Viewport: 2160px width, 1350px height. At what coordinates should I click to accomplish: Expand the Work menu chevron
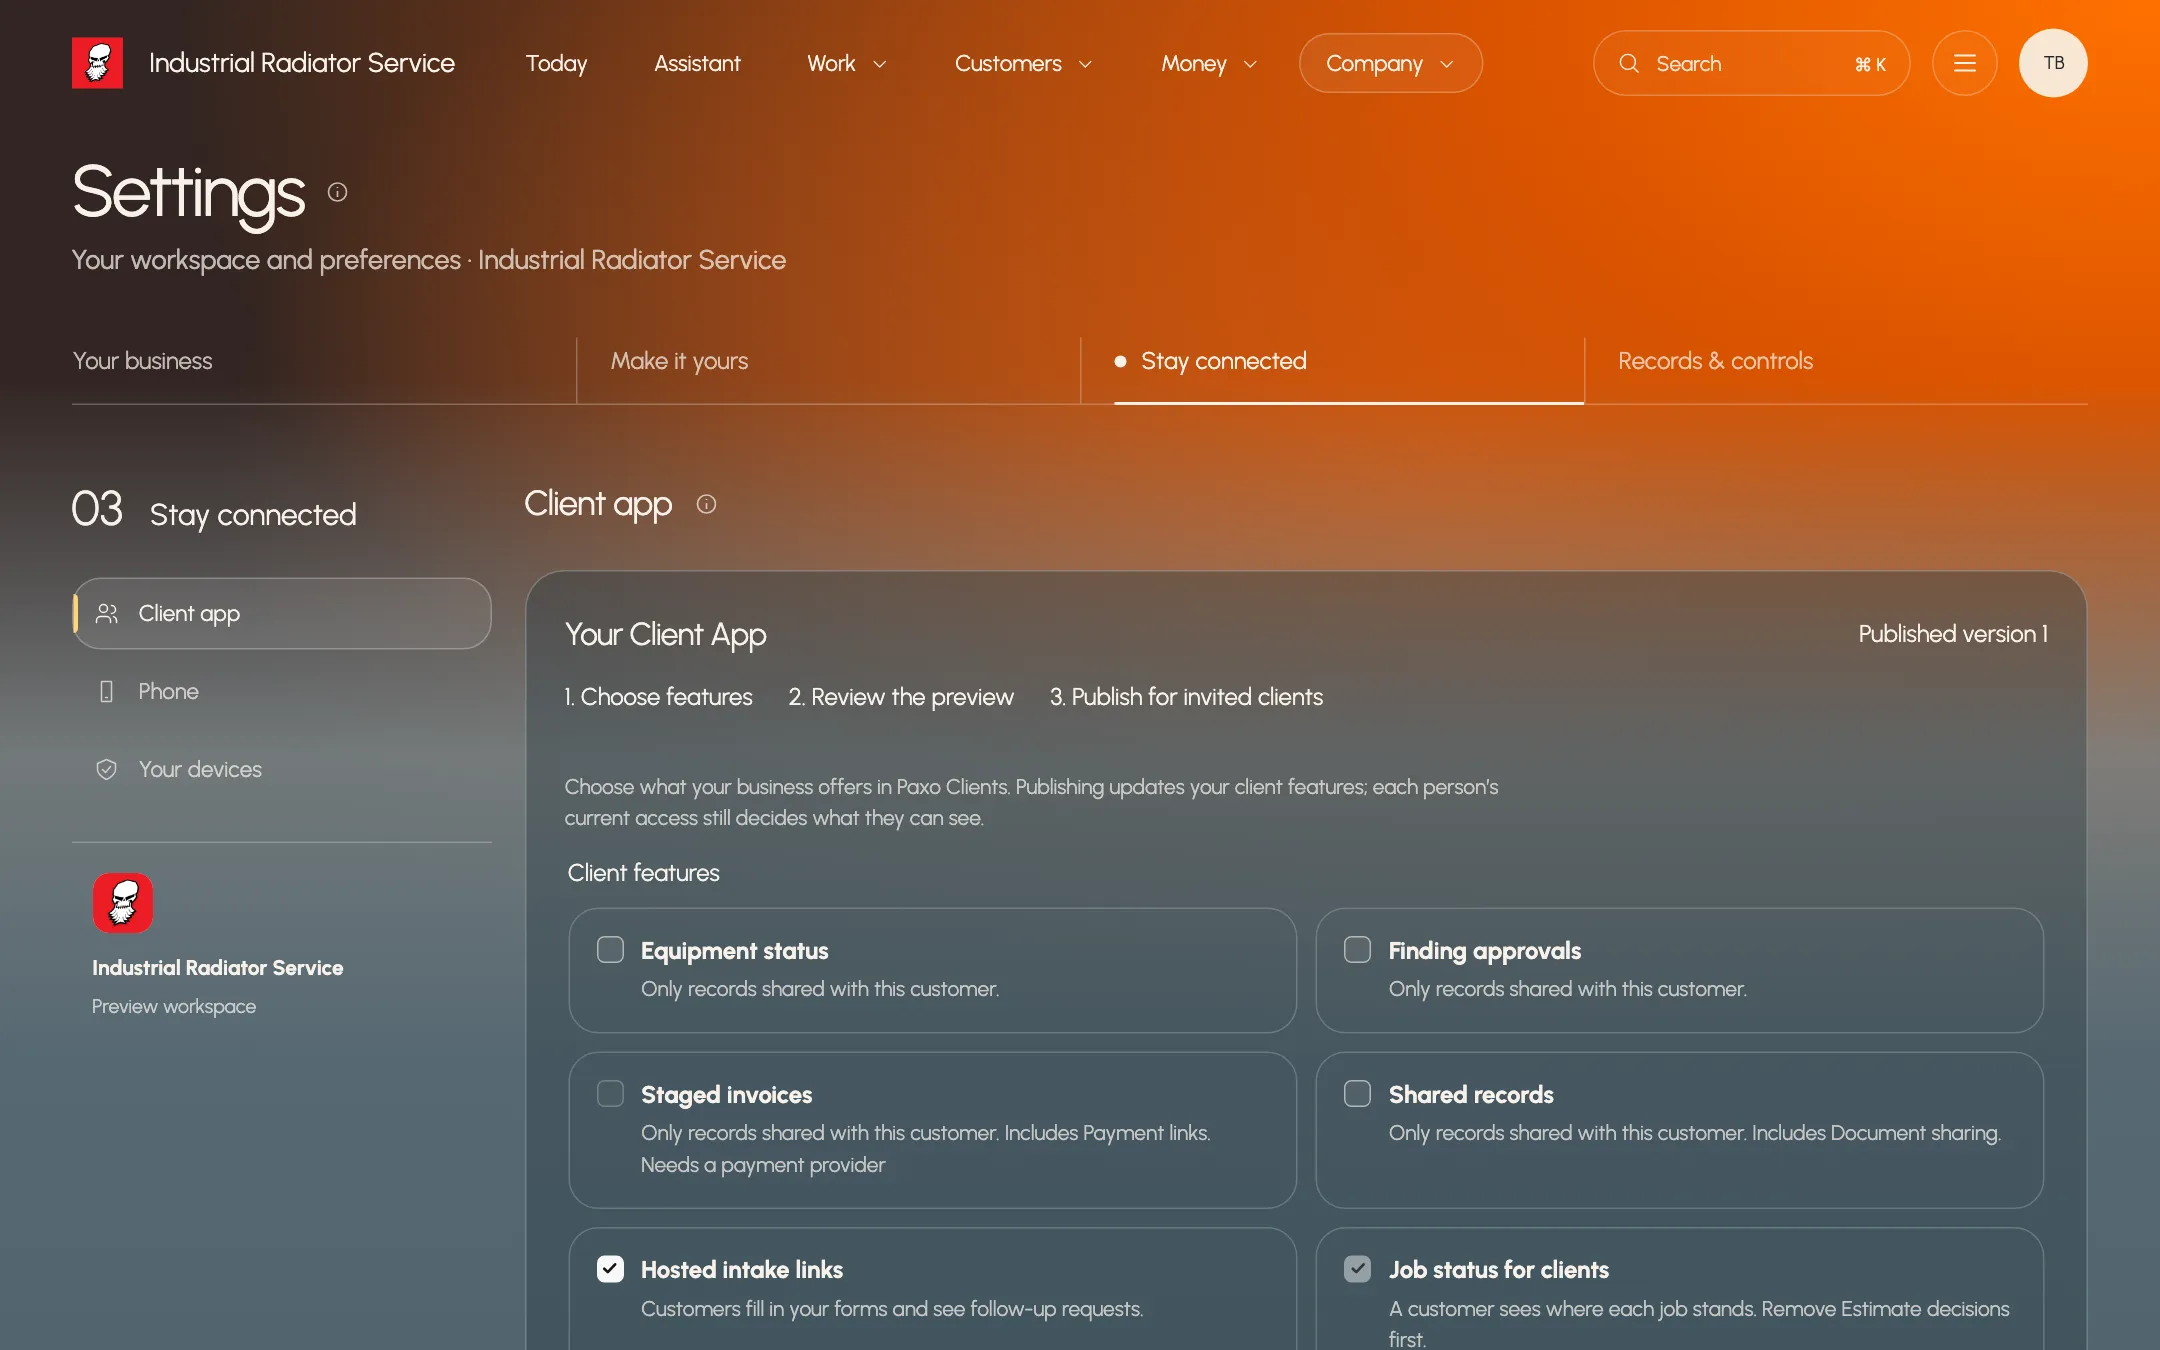coord(880,64)
